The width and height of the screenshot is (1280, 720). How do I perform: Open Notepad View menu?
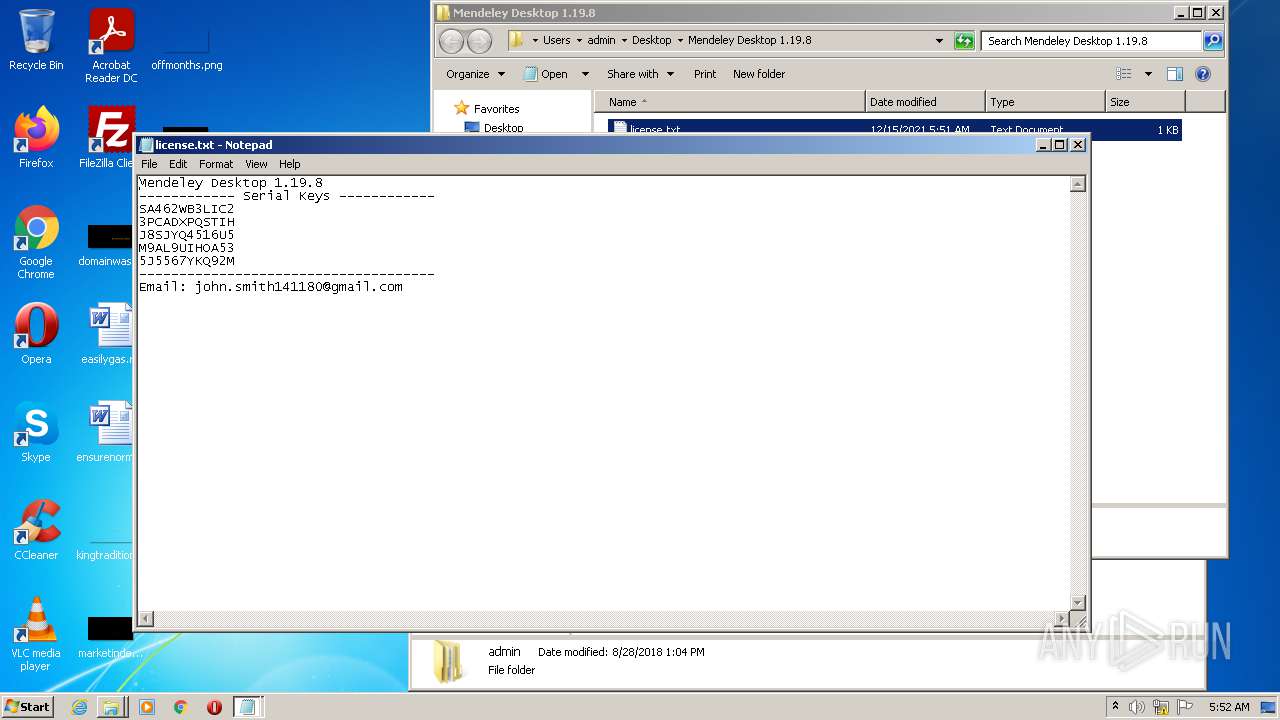click(256, 164)
